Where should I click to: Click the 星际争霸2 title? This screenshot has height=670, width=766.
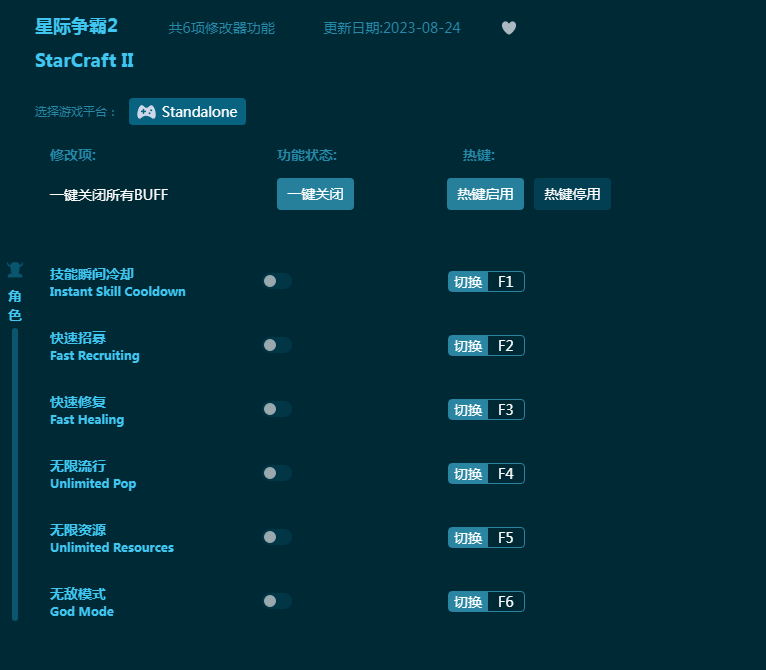click(76, 26)
